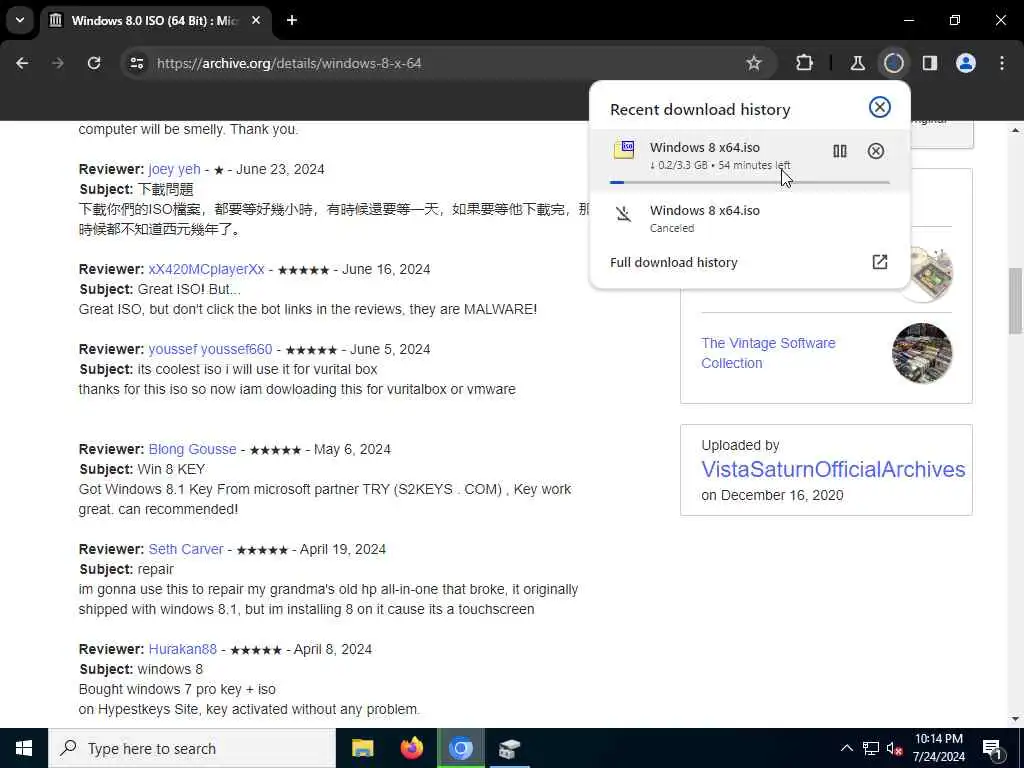This screenshot has width=1024, height=768.
Task: Click the browser forward arrow
Action: 58,63
